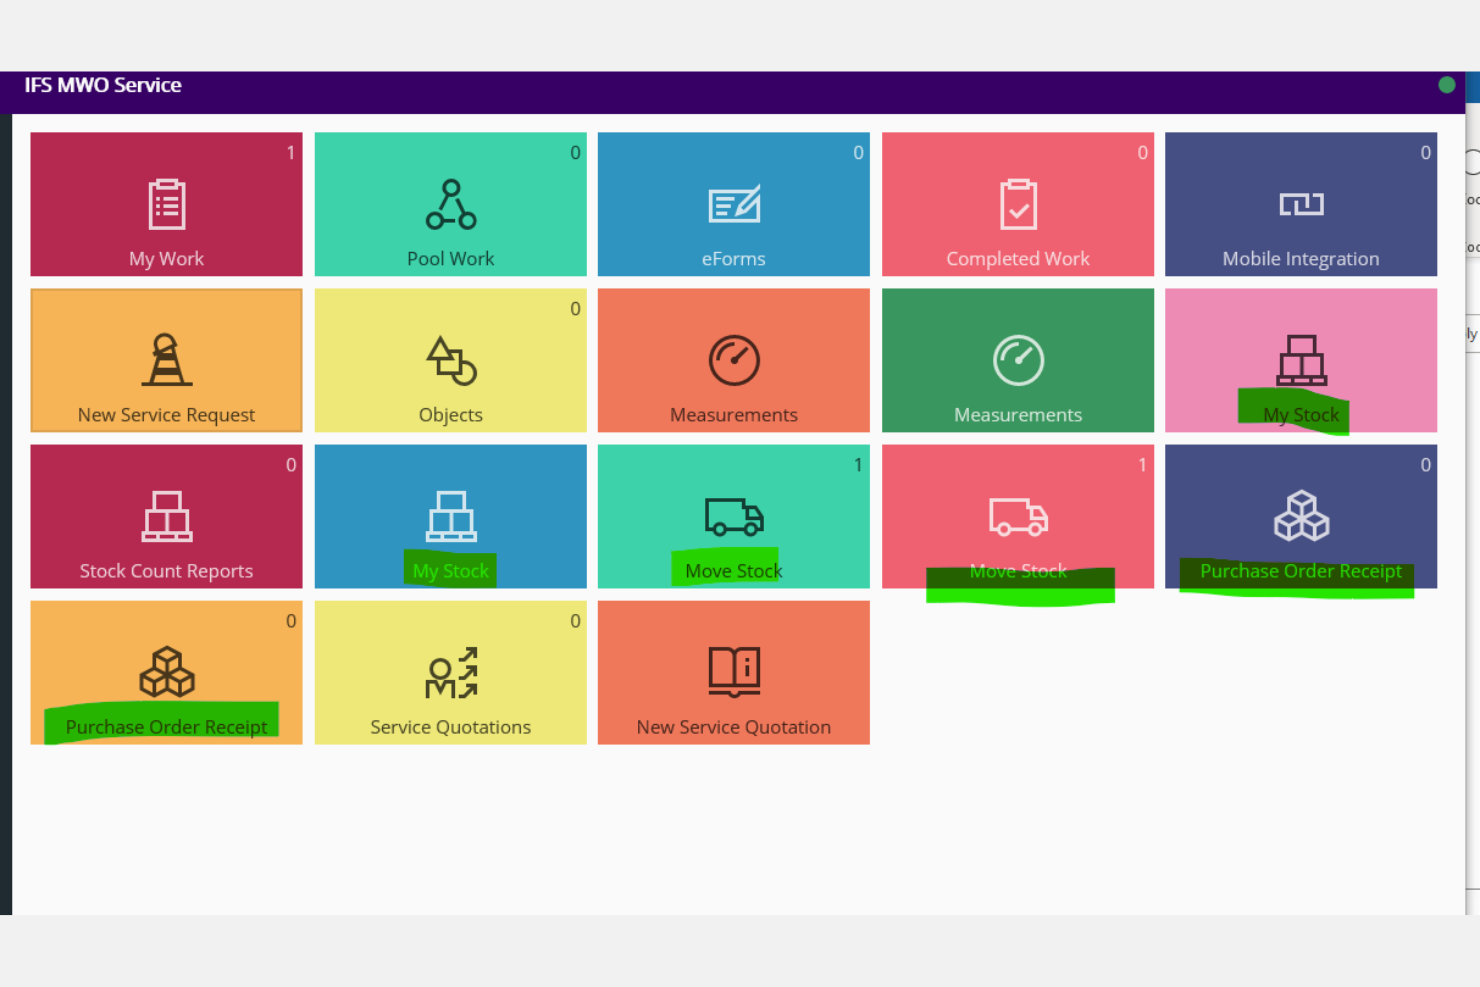Click the orange Measurements gauge tile

click(733, 361)
